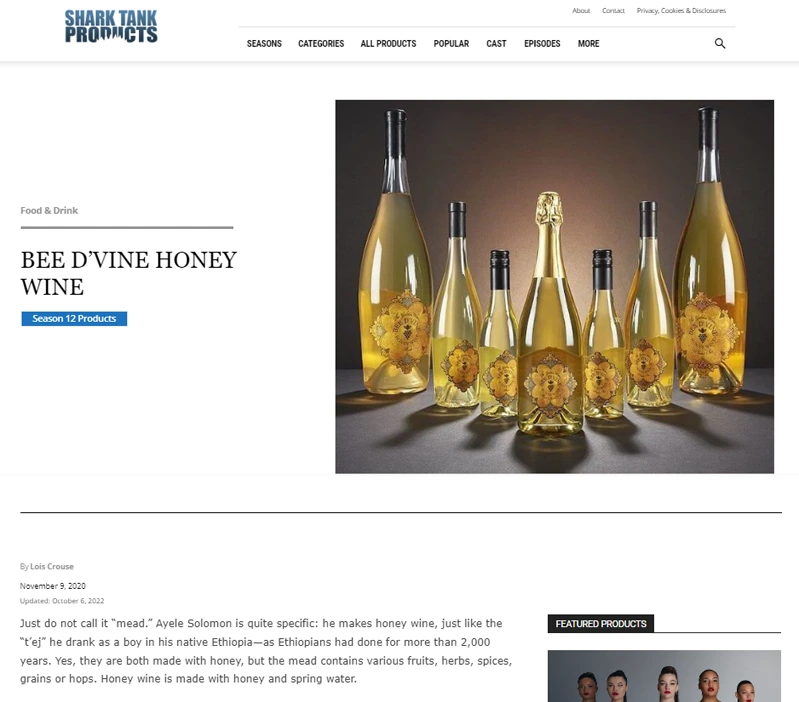Image resolution: width=799 pixels, height=702 pixels.
Task: Open the Food & Drink category link
Action: (49, 210)
